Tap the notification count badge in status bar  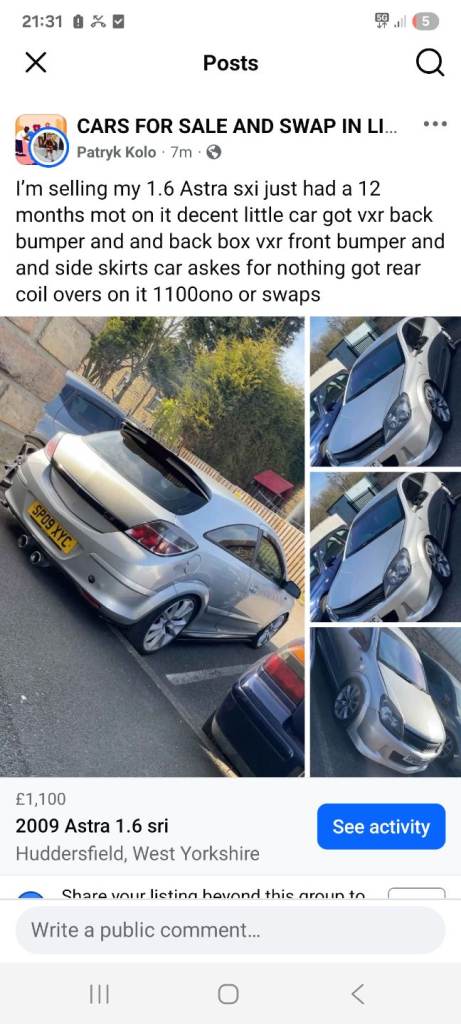[x=424, y=22]
